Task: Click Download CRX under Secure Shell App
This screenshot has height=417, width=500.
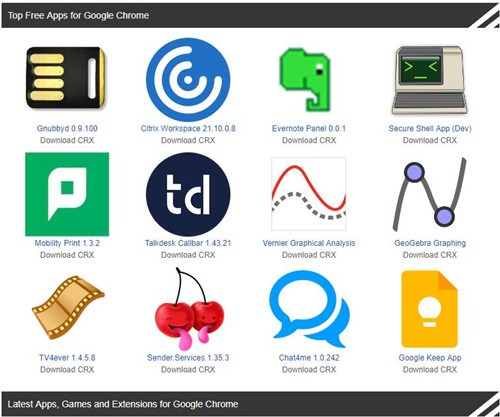Action: [x=430, y=140]
